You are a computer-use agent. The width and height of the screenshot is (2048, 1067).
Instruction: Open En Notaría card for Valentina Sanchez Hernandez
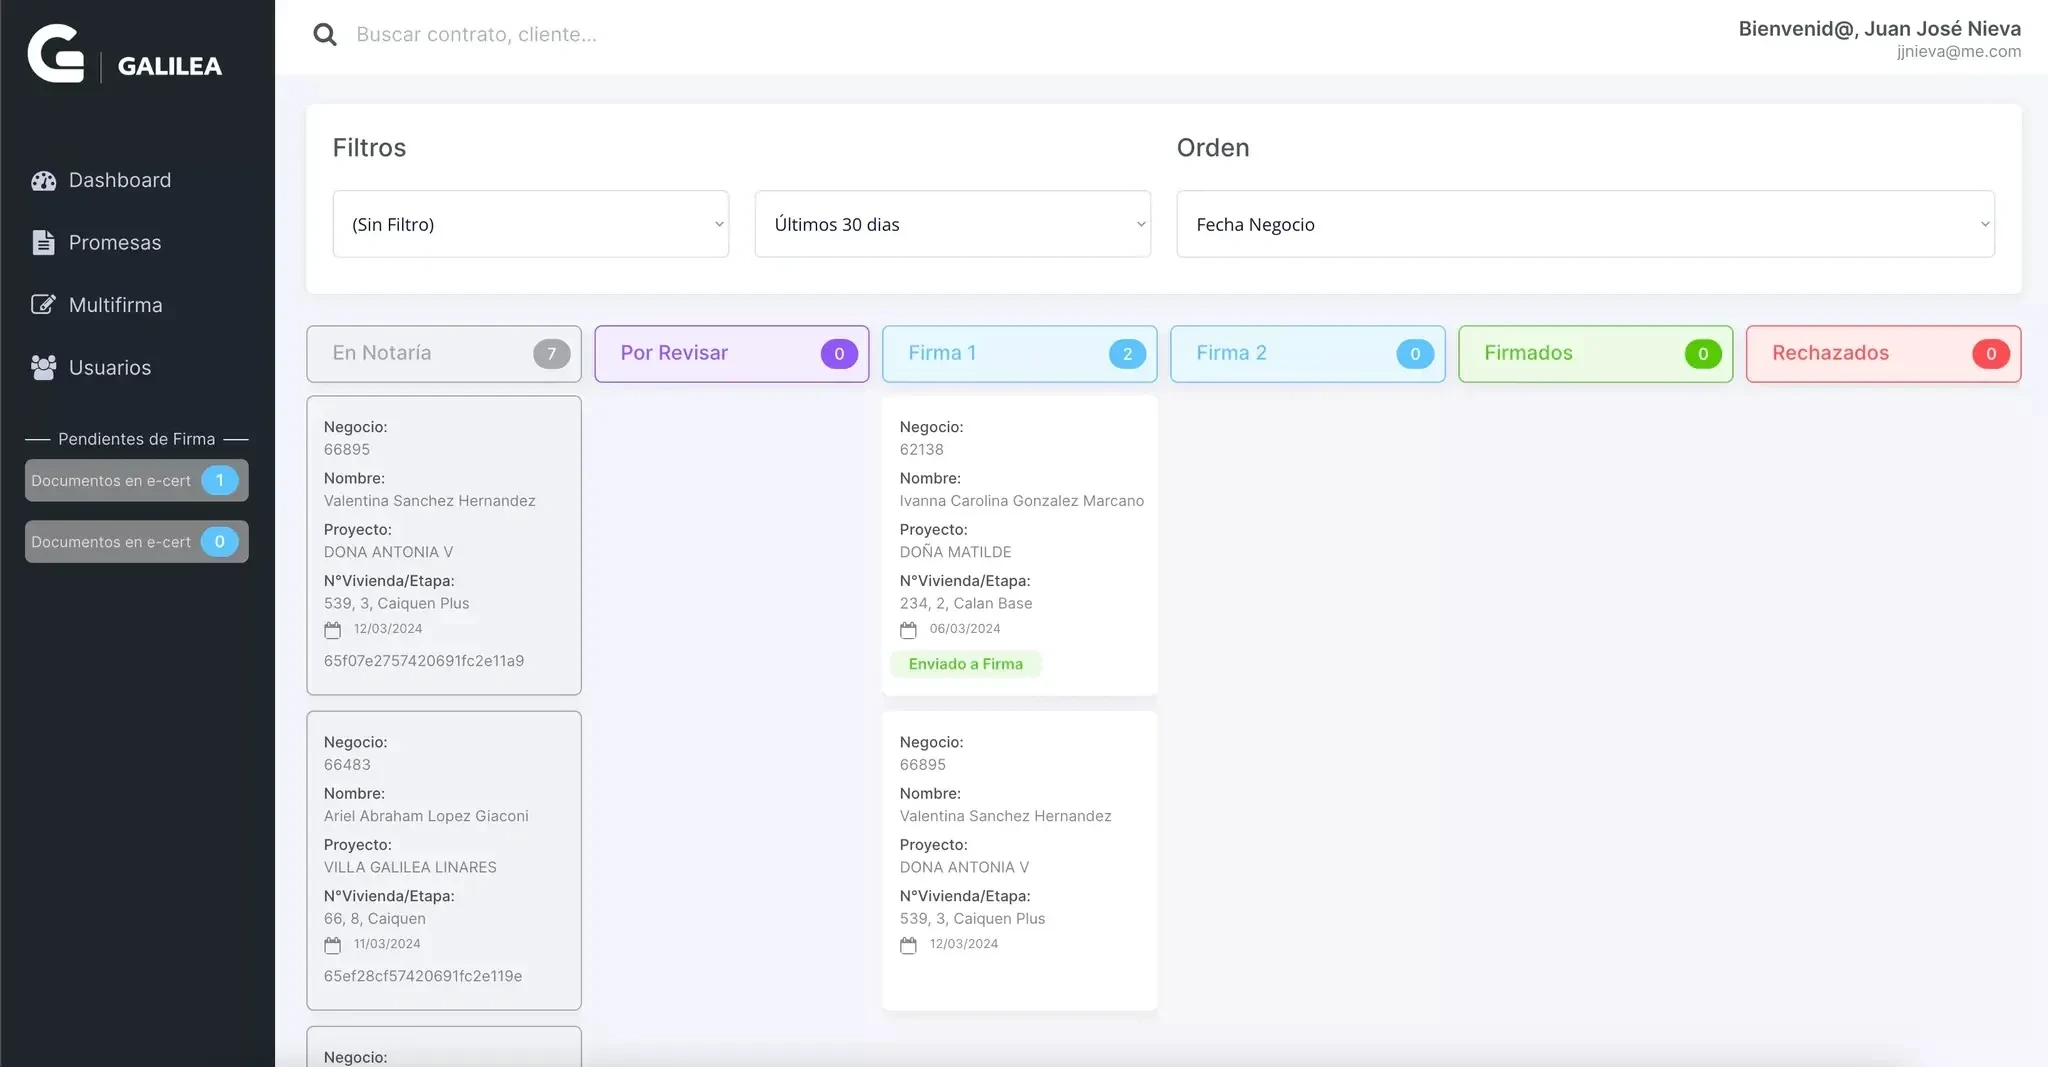(x=444, y=545)
